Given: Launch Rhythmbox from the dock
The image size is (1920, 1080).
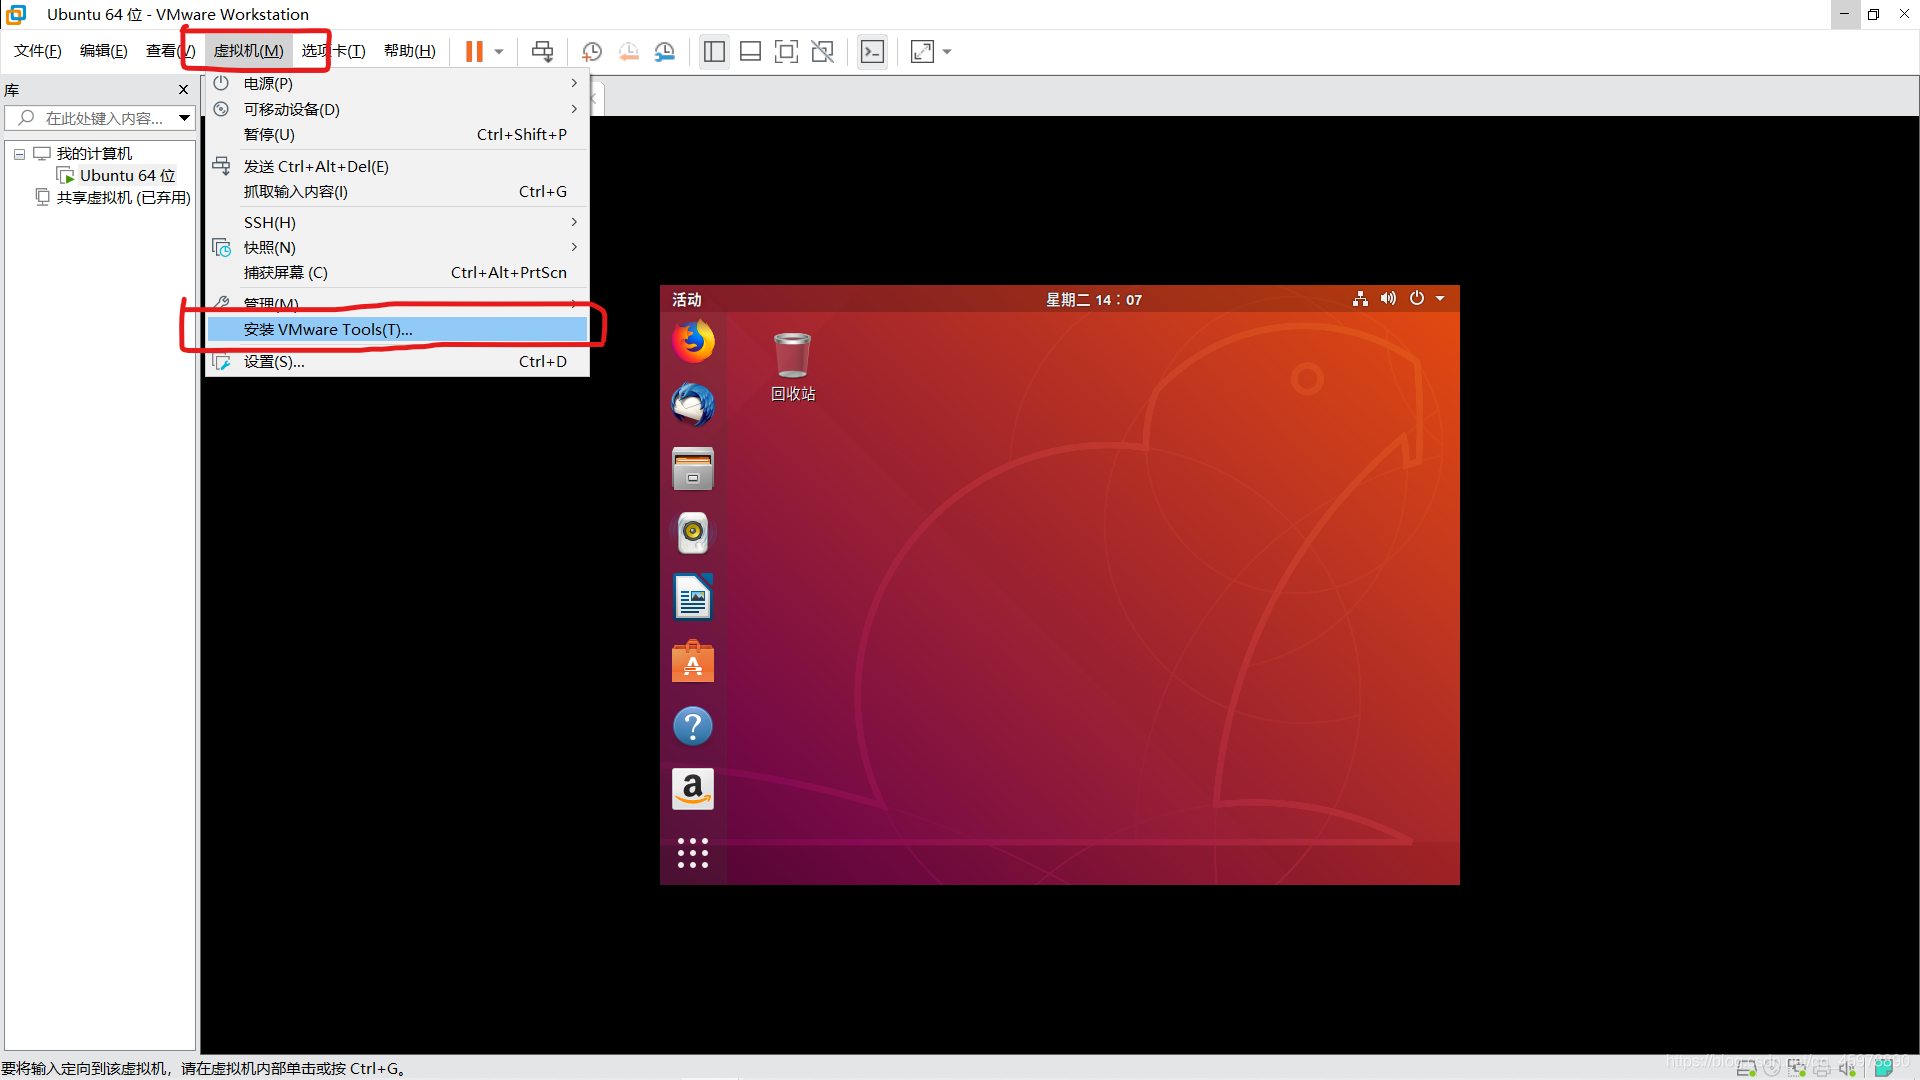Looking at the screenshot, I should click(693, 533).
